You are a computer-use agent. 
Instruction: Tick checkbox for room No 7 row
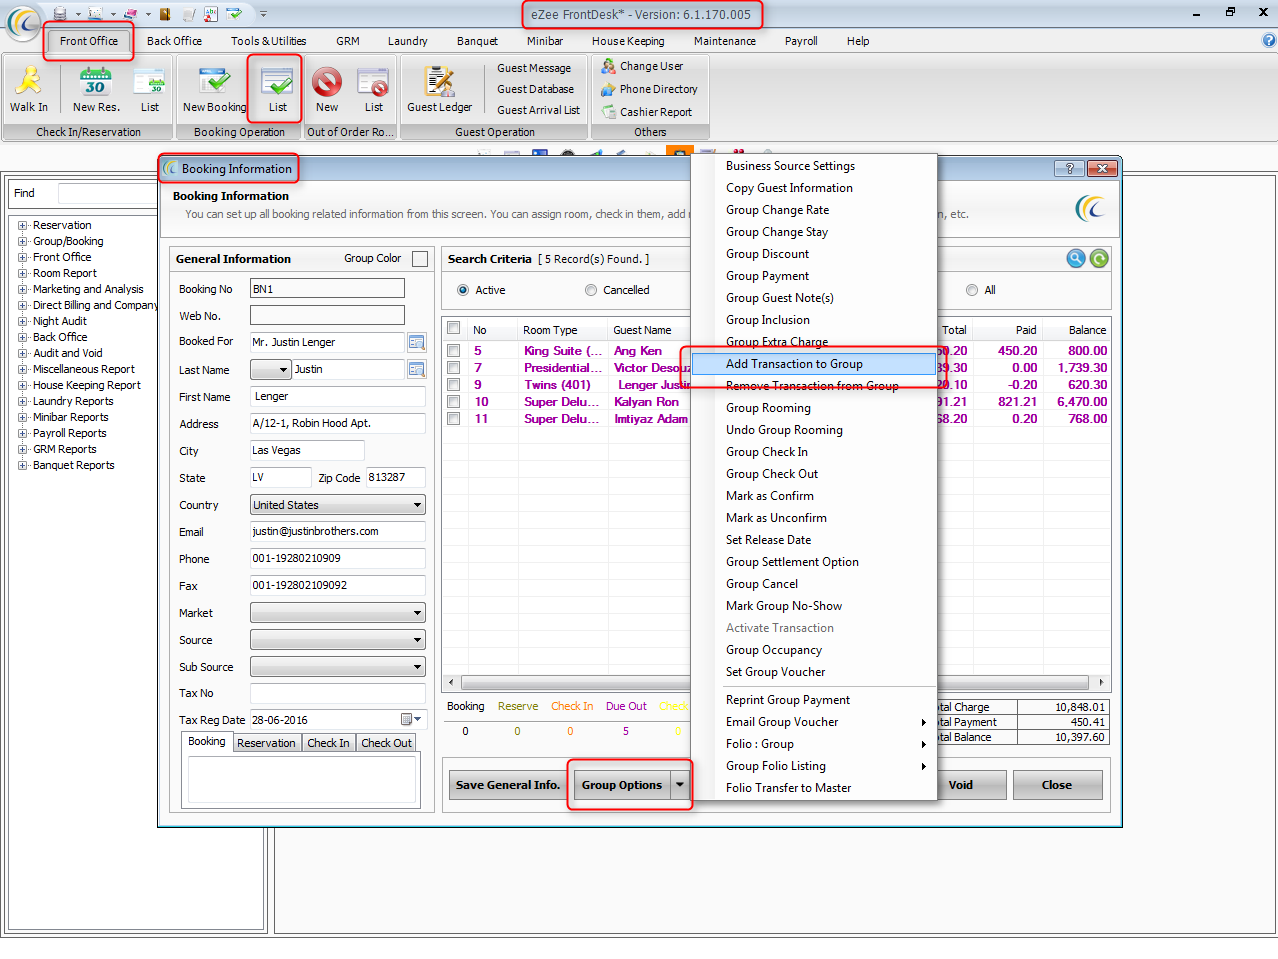[x=454, y=368]
